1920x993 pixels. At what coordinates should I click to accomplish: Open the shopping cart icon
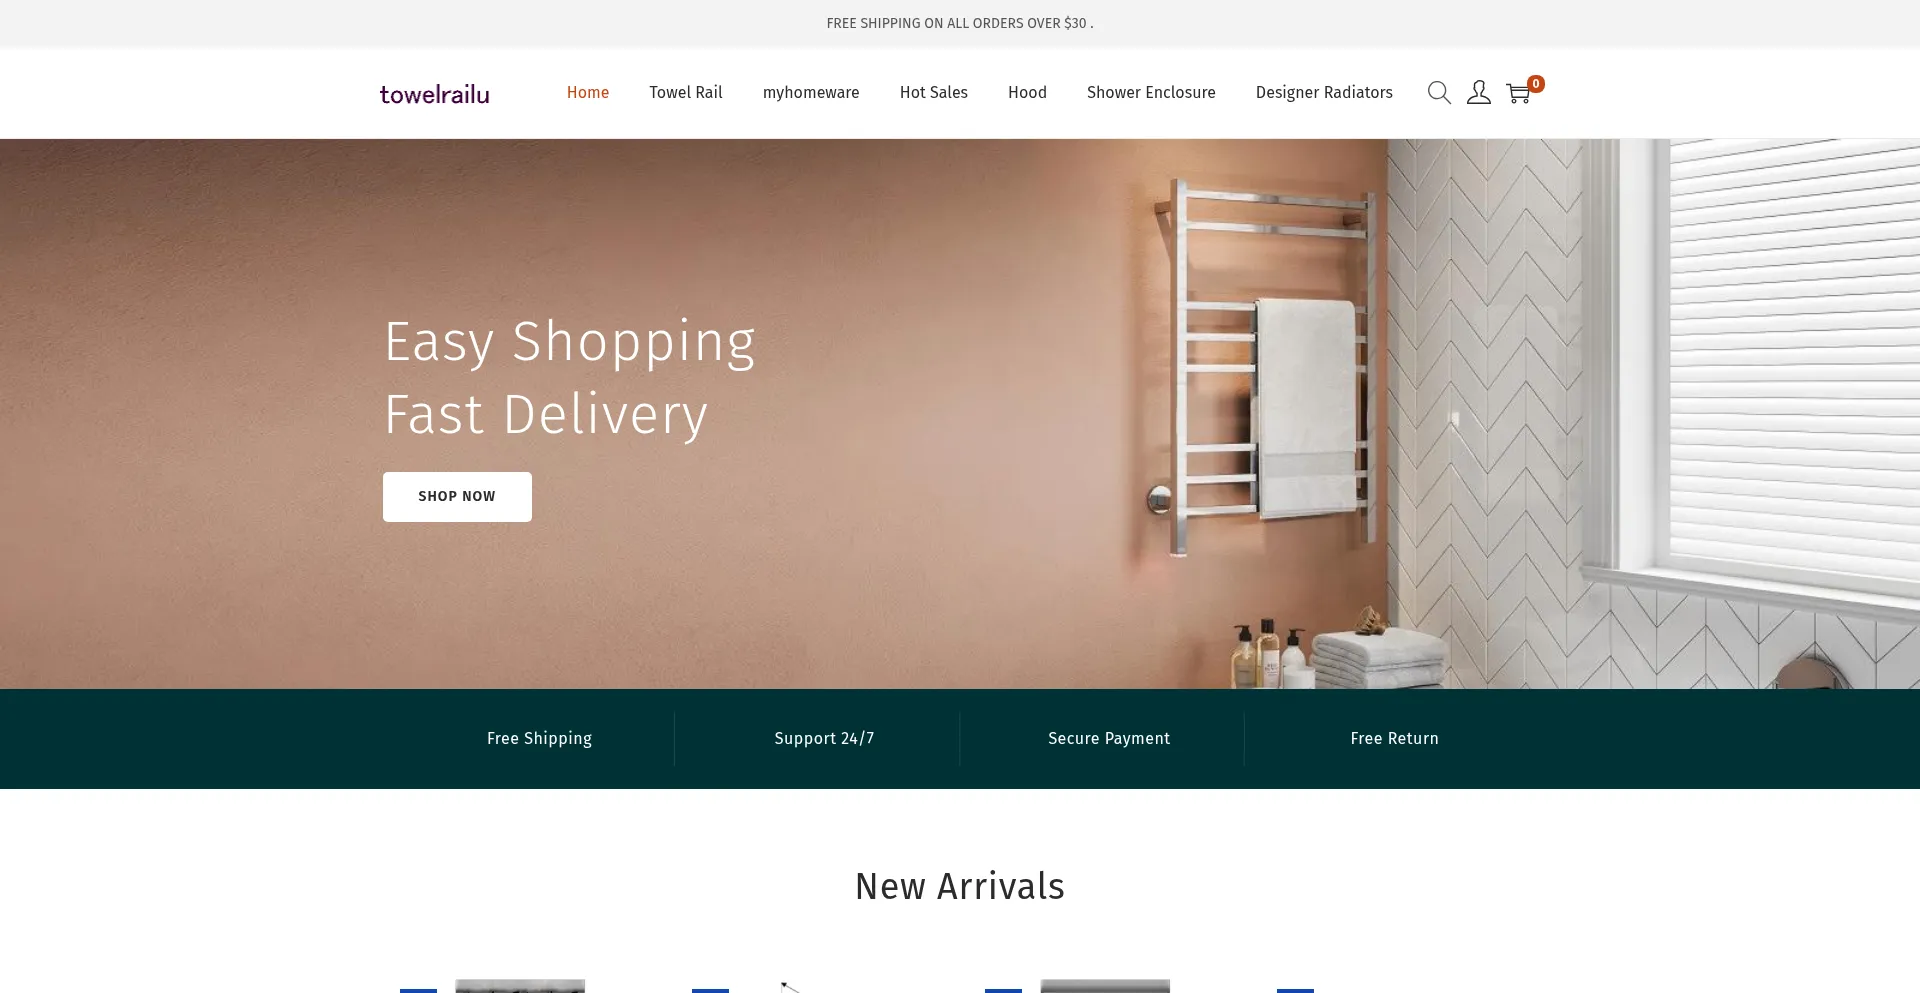[x=1518, y=94]
